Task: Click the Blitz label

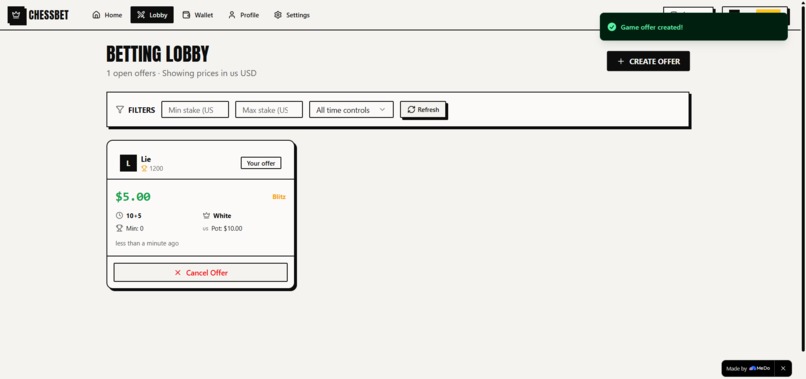Action: point(279,196)
